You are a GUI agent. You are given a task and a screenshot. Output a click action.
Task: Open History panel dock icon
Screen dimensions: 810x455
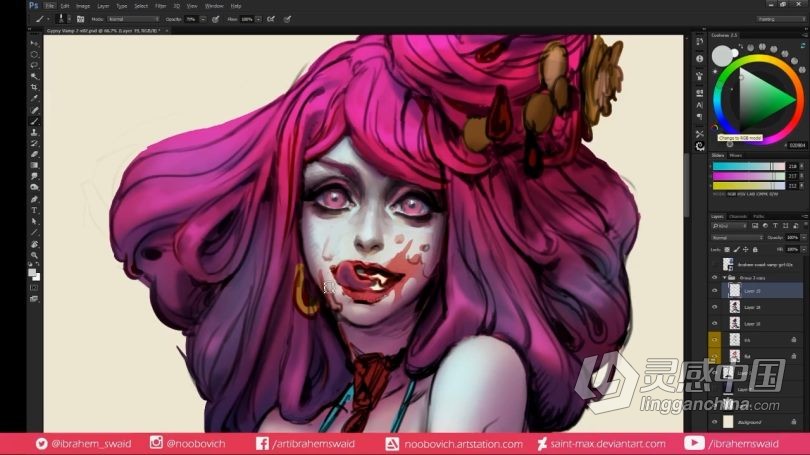coord(699,42)
